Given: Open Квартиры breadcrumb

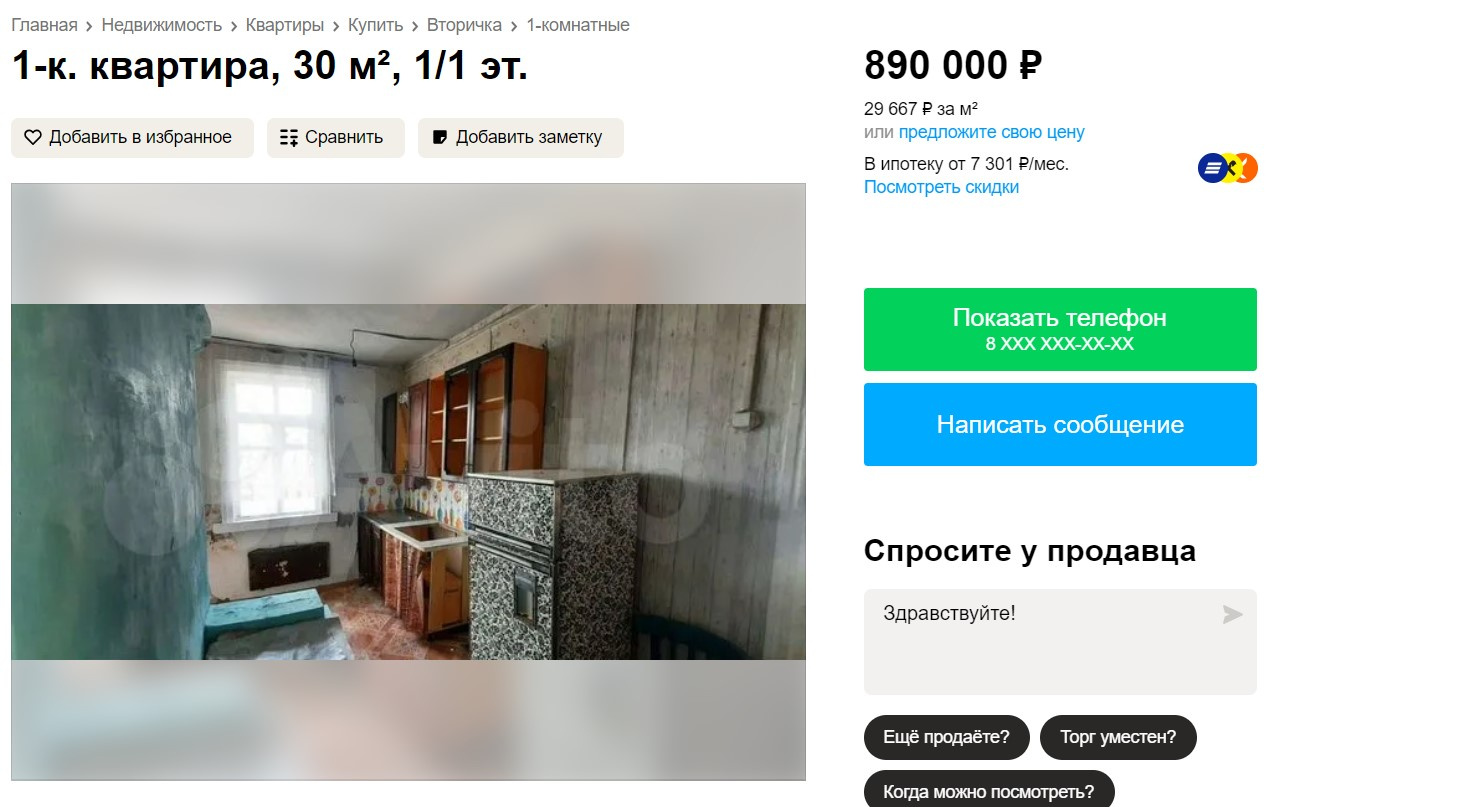Looking at the screenshot, I should (x=285, y=25).
